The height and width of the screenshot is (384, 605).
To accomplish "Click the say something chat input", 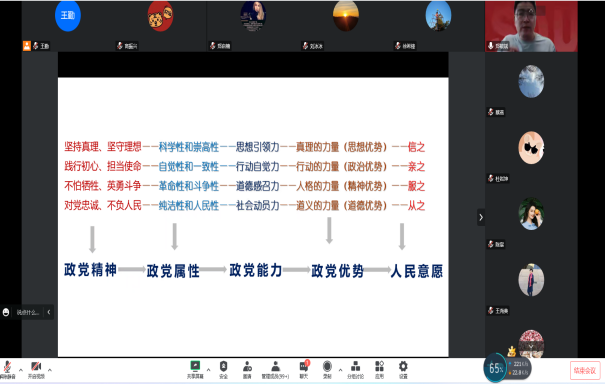I will click(x=28, y=312).
